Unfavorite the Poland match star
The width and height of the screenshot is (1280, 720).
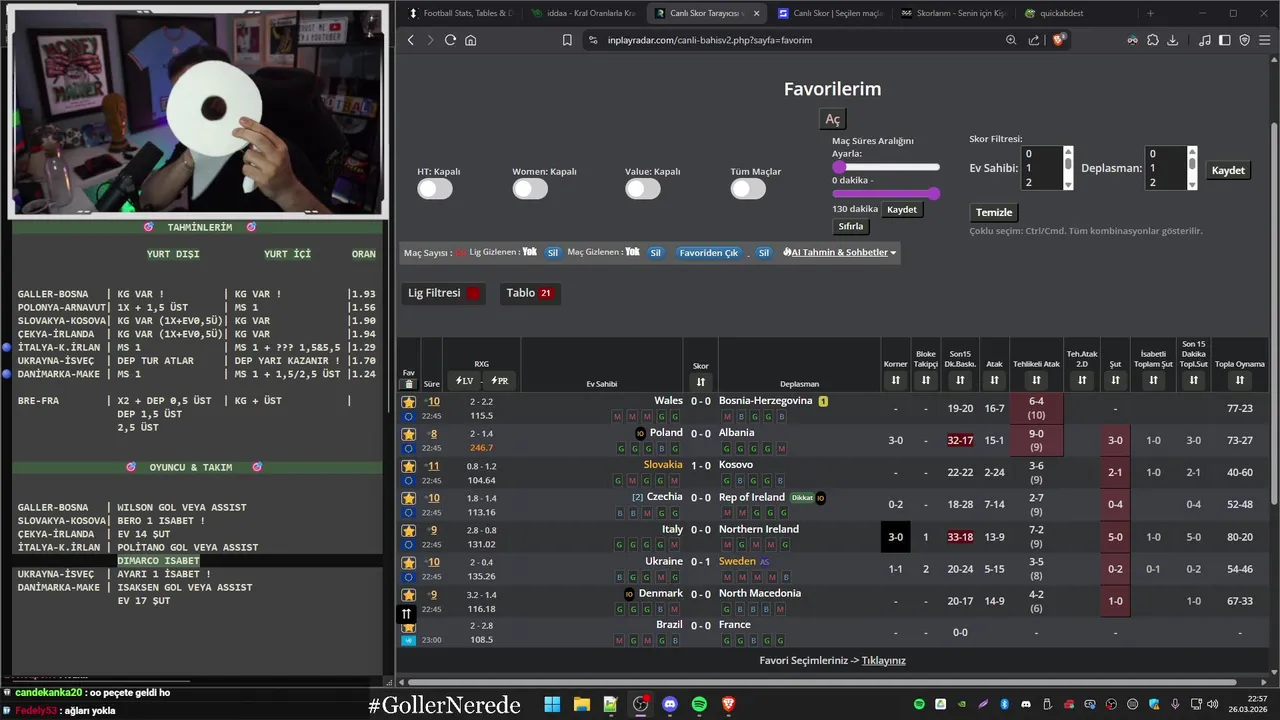[408, 434]
